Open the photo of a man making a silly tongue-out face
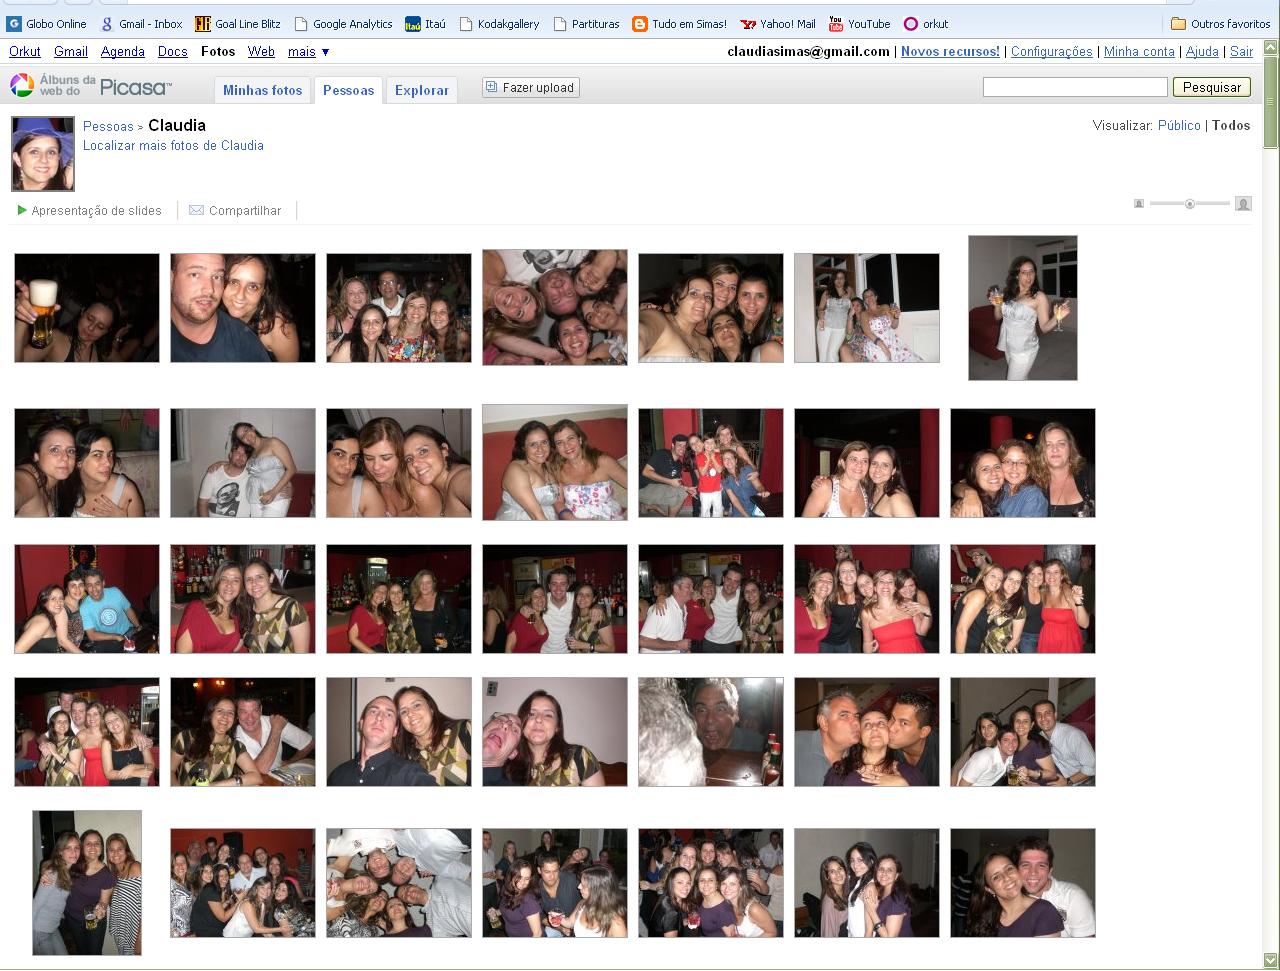 [555, 732]
